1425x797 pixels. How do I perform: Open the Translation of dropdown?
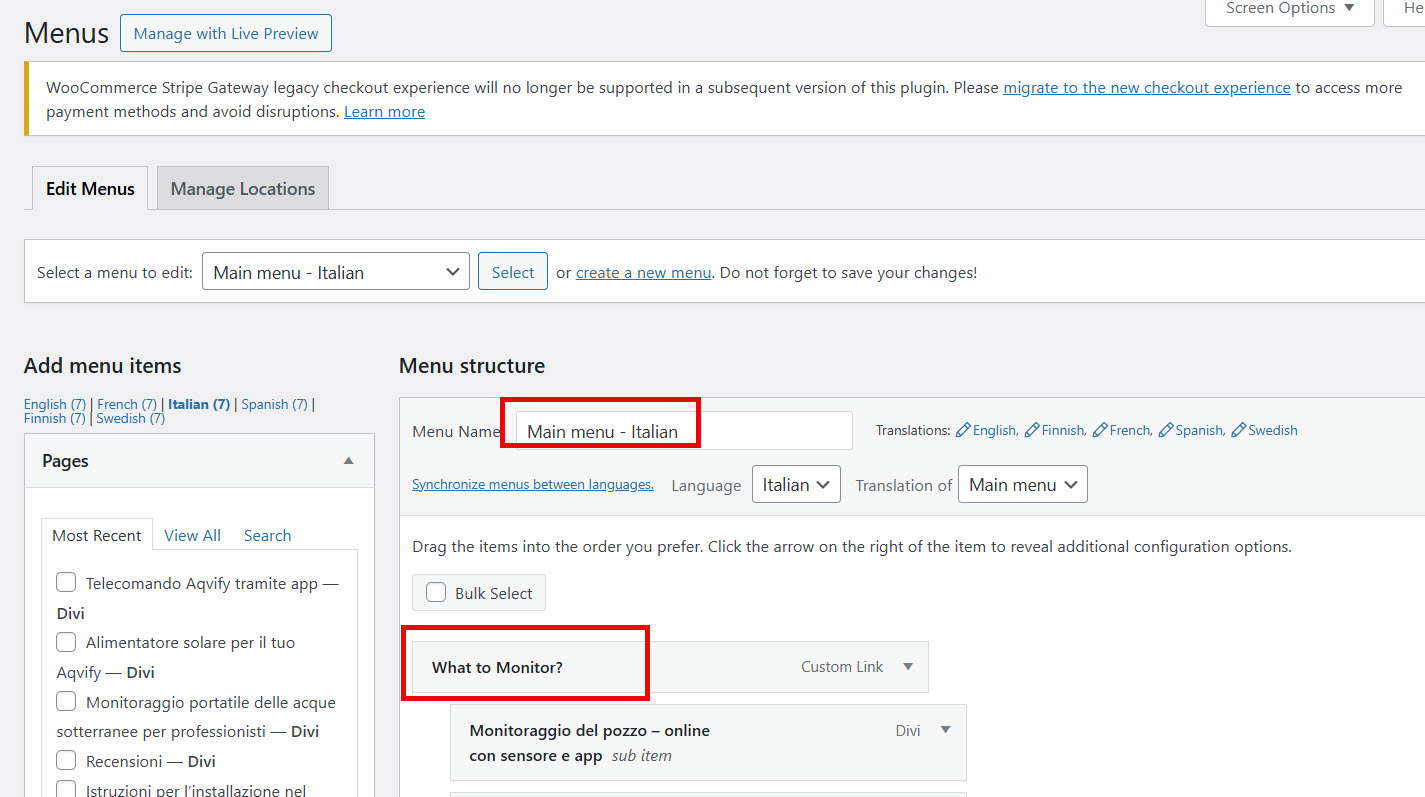click(1021, 485)
